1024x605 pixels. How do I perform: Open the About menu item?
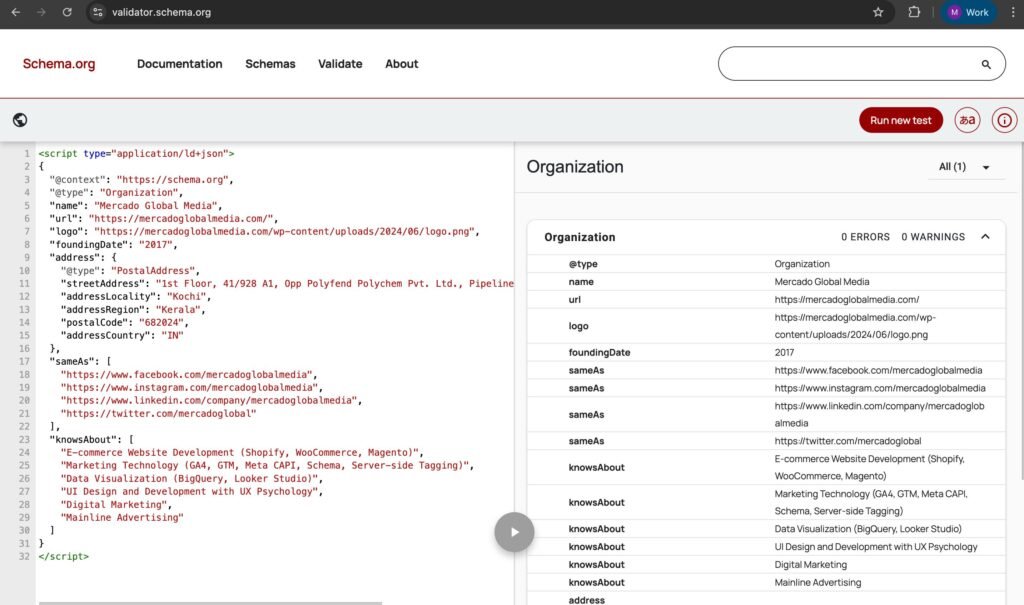coord(402,63)
